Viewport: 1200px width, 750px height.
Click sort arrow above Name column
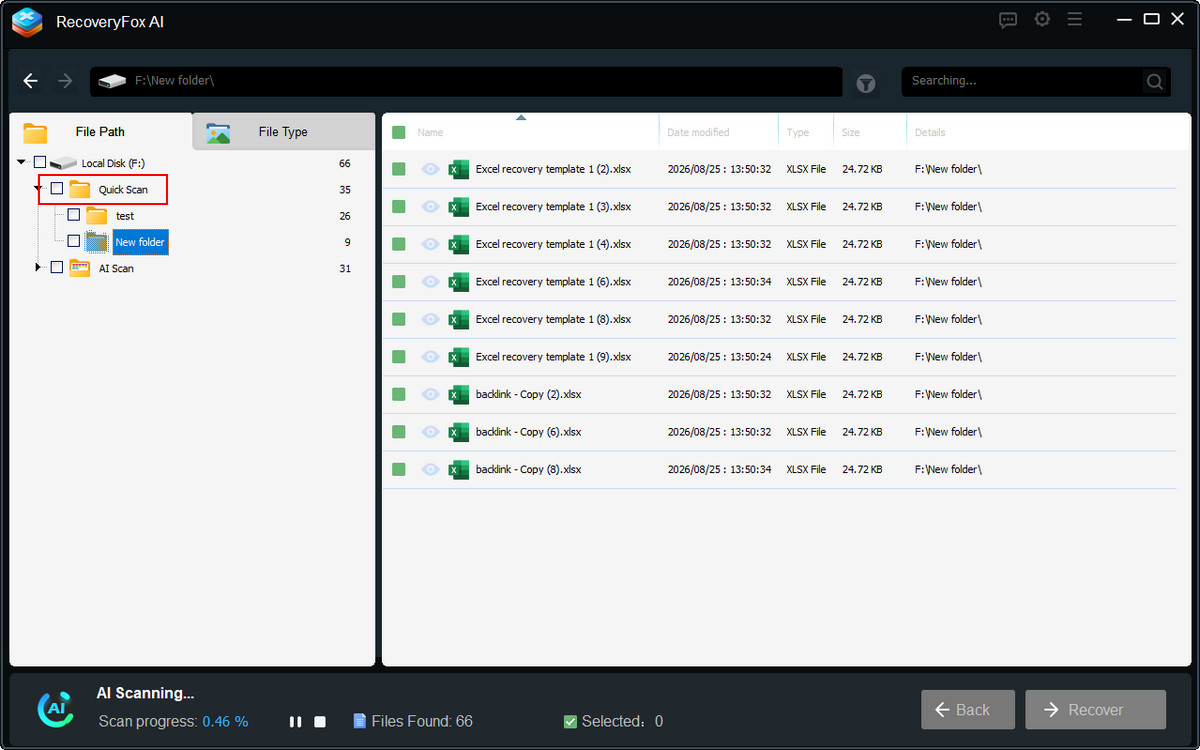[x=520, y=118]
